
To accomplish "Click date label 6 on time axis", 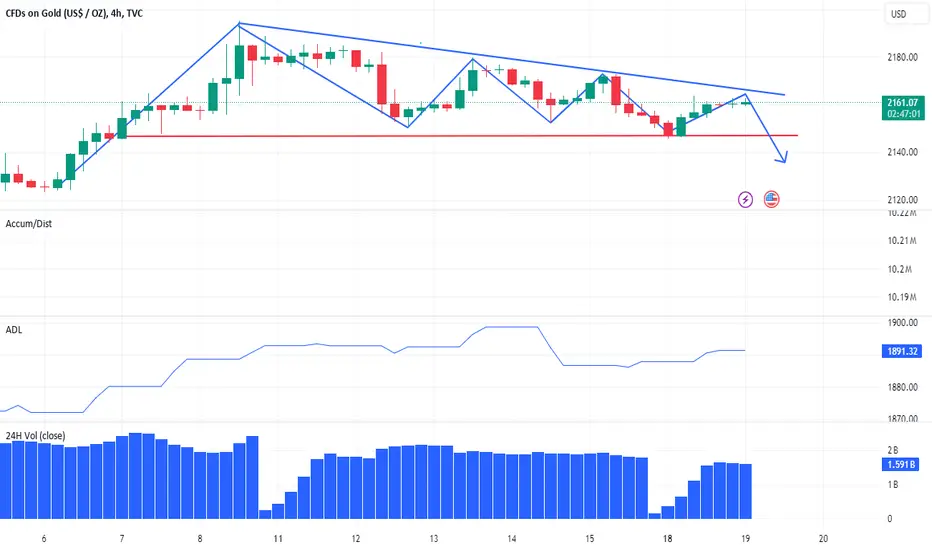I will pyautogui.click(x=44, y=539).
